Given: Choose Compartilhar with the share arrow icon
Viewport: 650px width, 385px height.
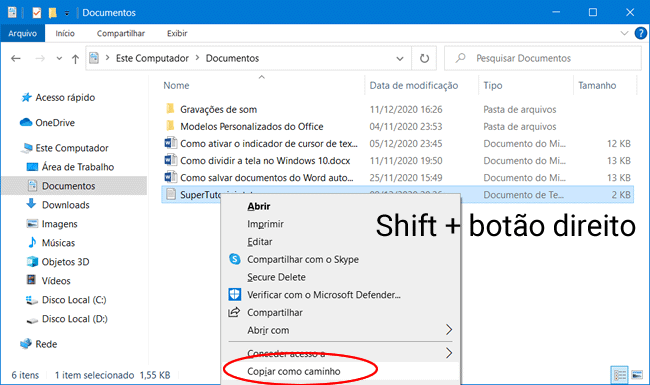Looking at the screenshot, I should click(275, 312).
